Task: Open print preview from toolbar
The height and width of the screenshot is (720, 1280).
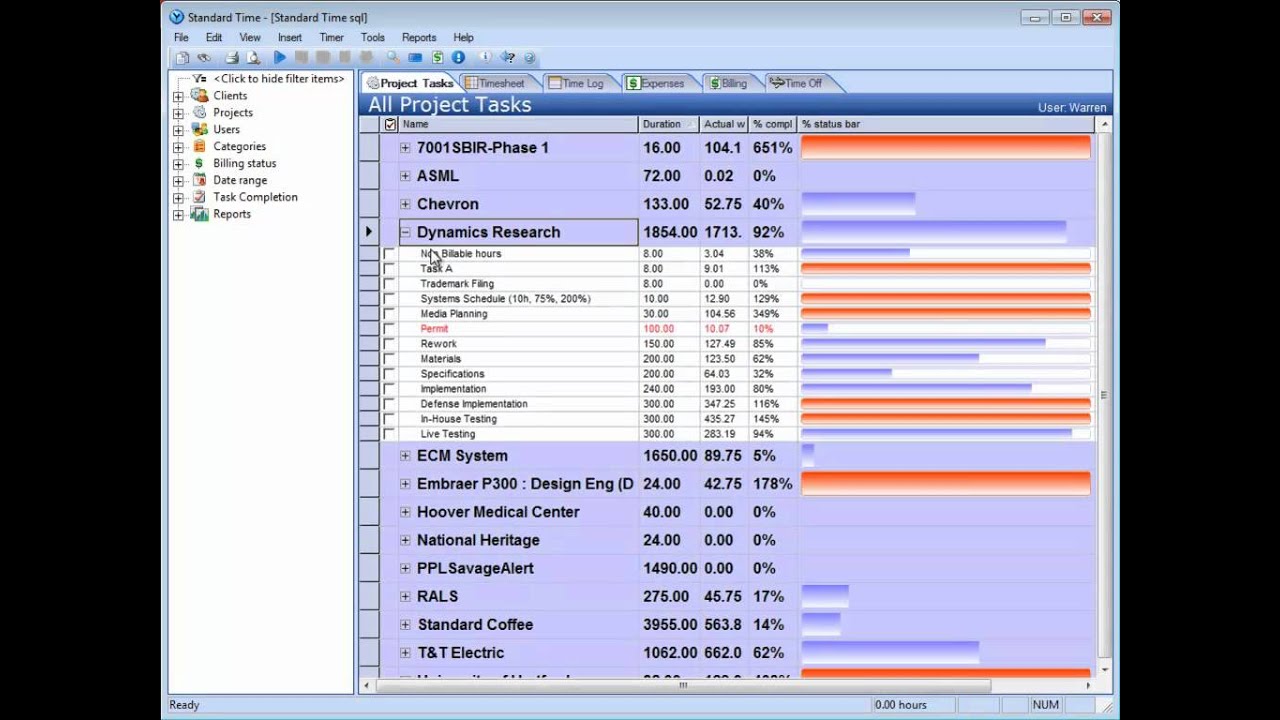Action: [254, 58]
